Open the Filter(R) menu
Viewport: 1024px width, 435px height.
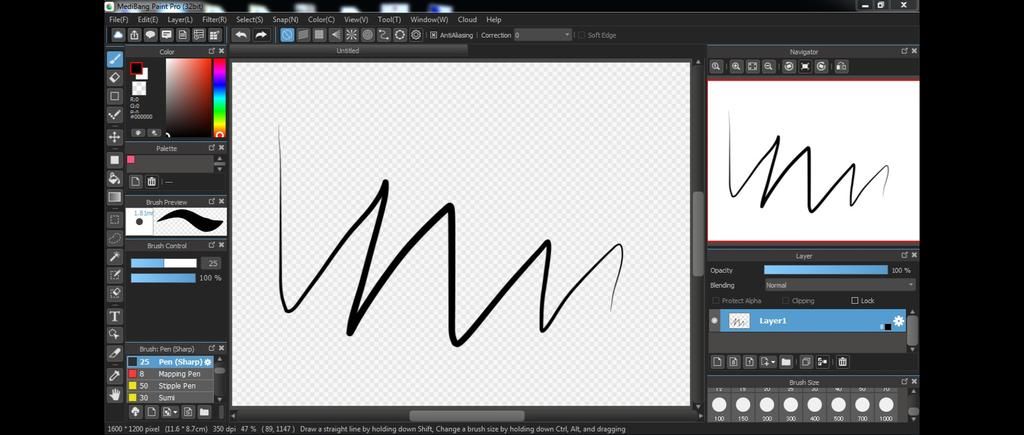click(214, 20)
